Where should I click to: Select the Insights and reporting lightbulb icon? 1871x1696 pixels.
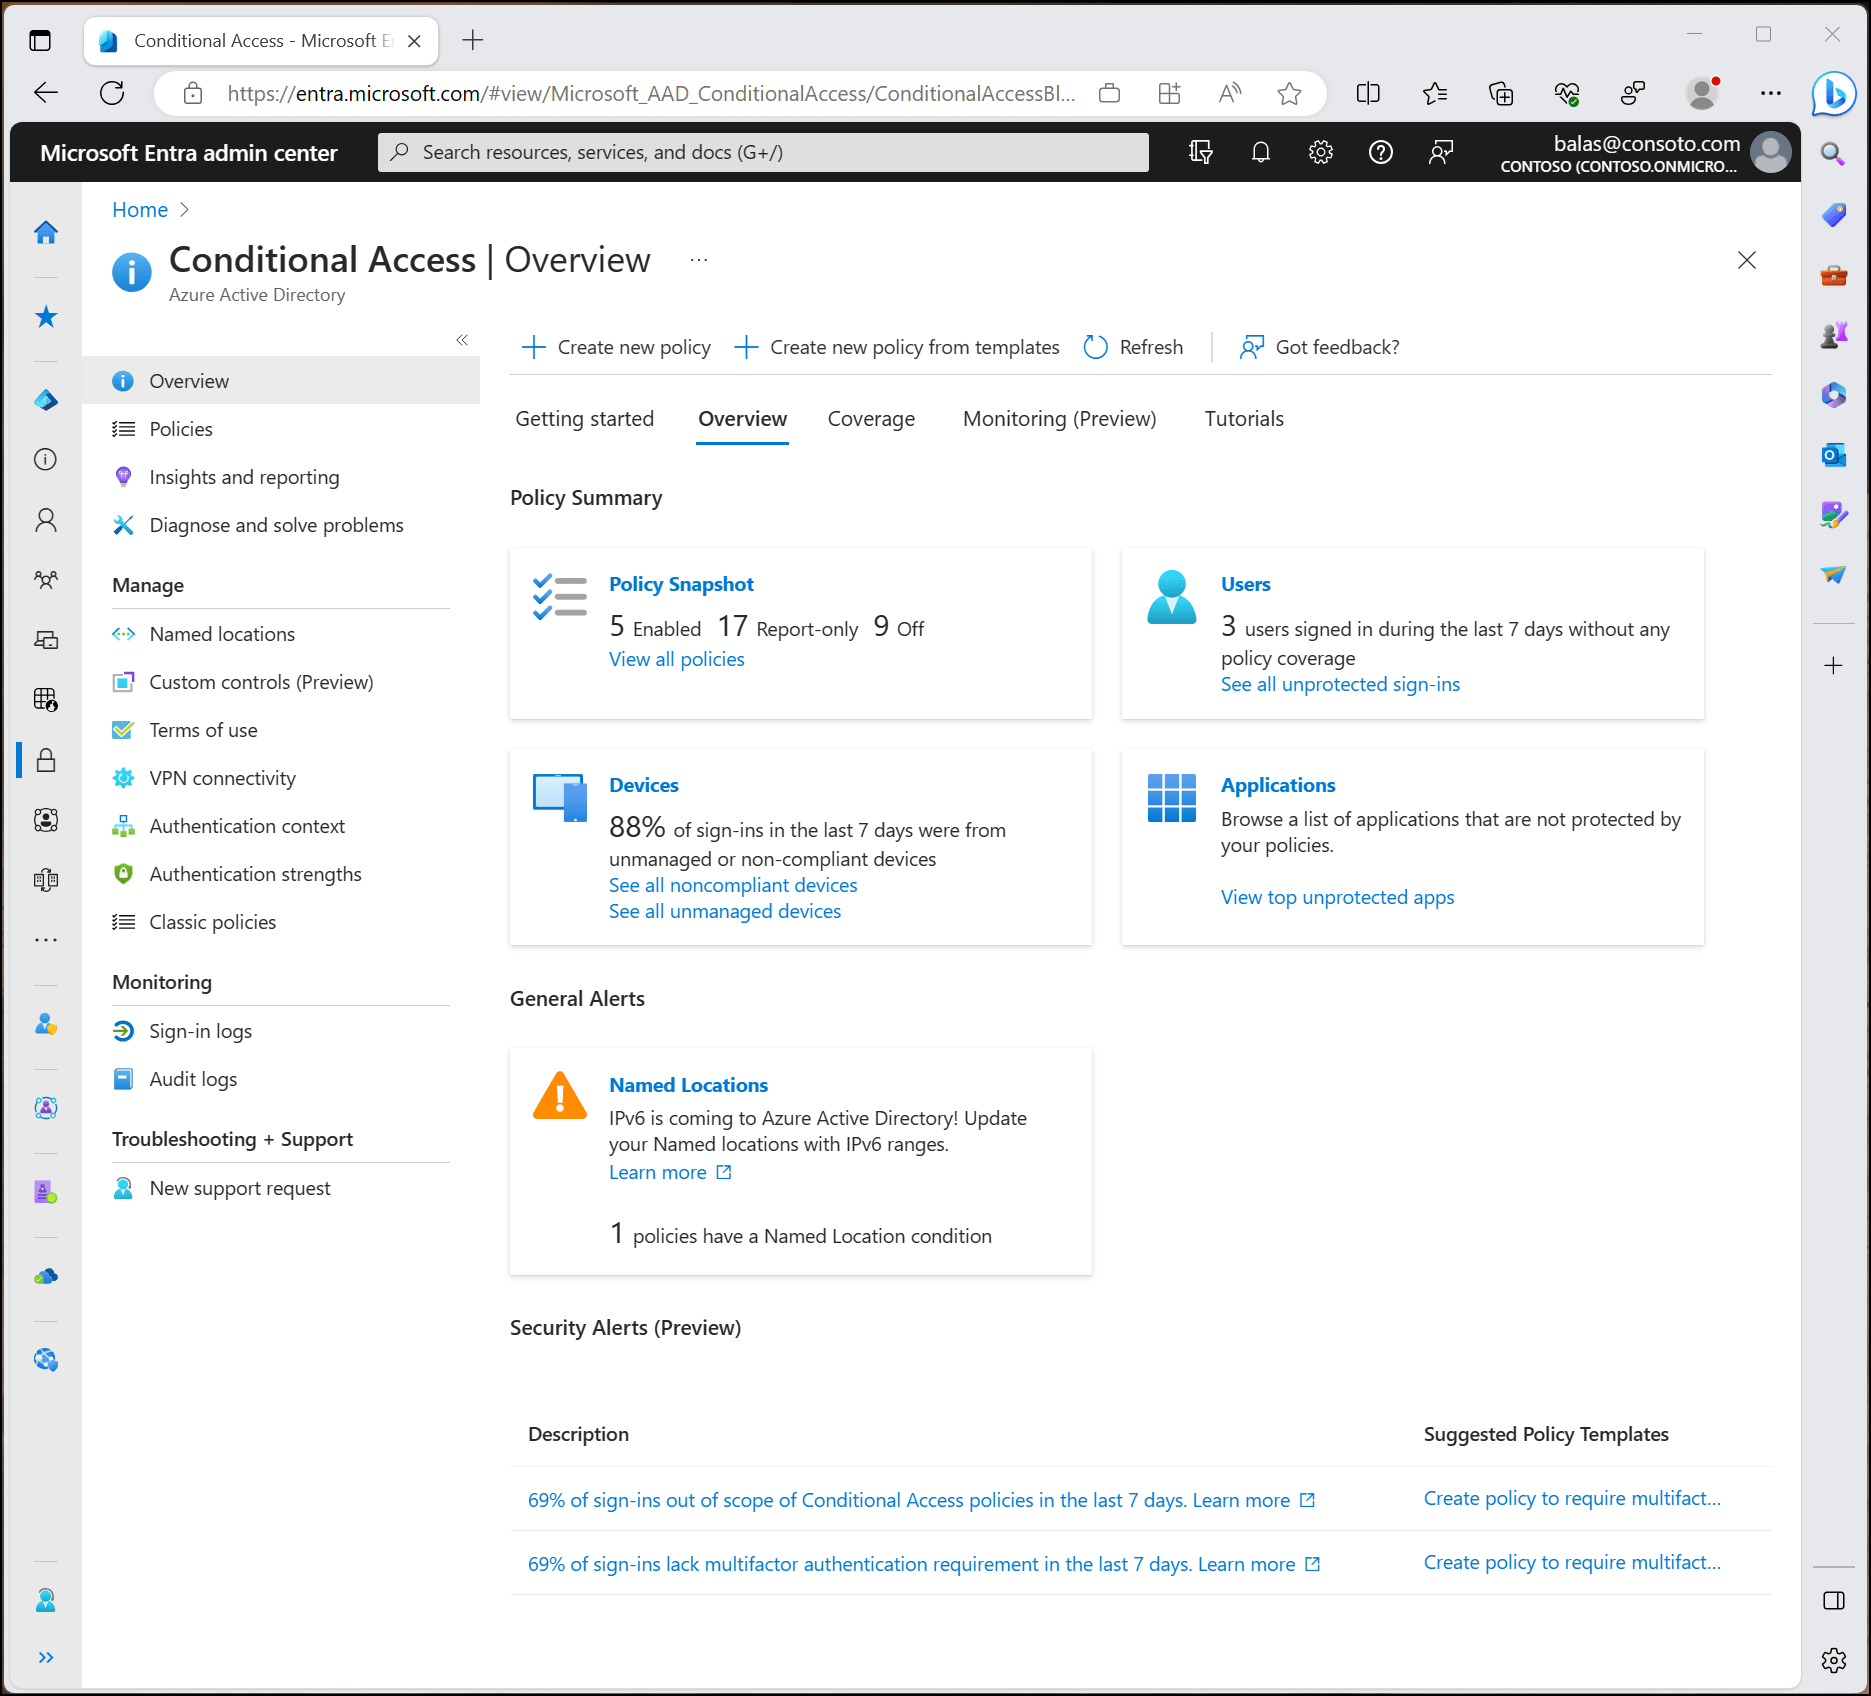click(x=123, y=477)
